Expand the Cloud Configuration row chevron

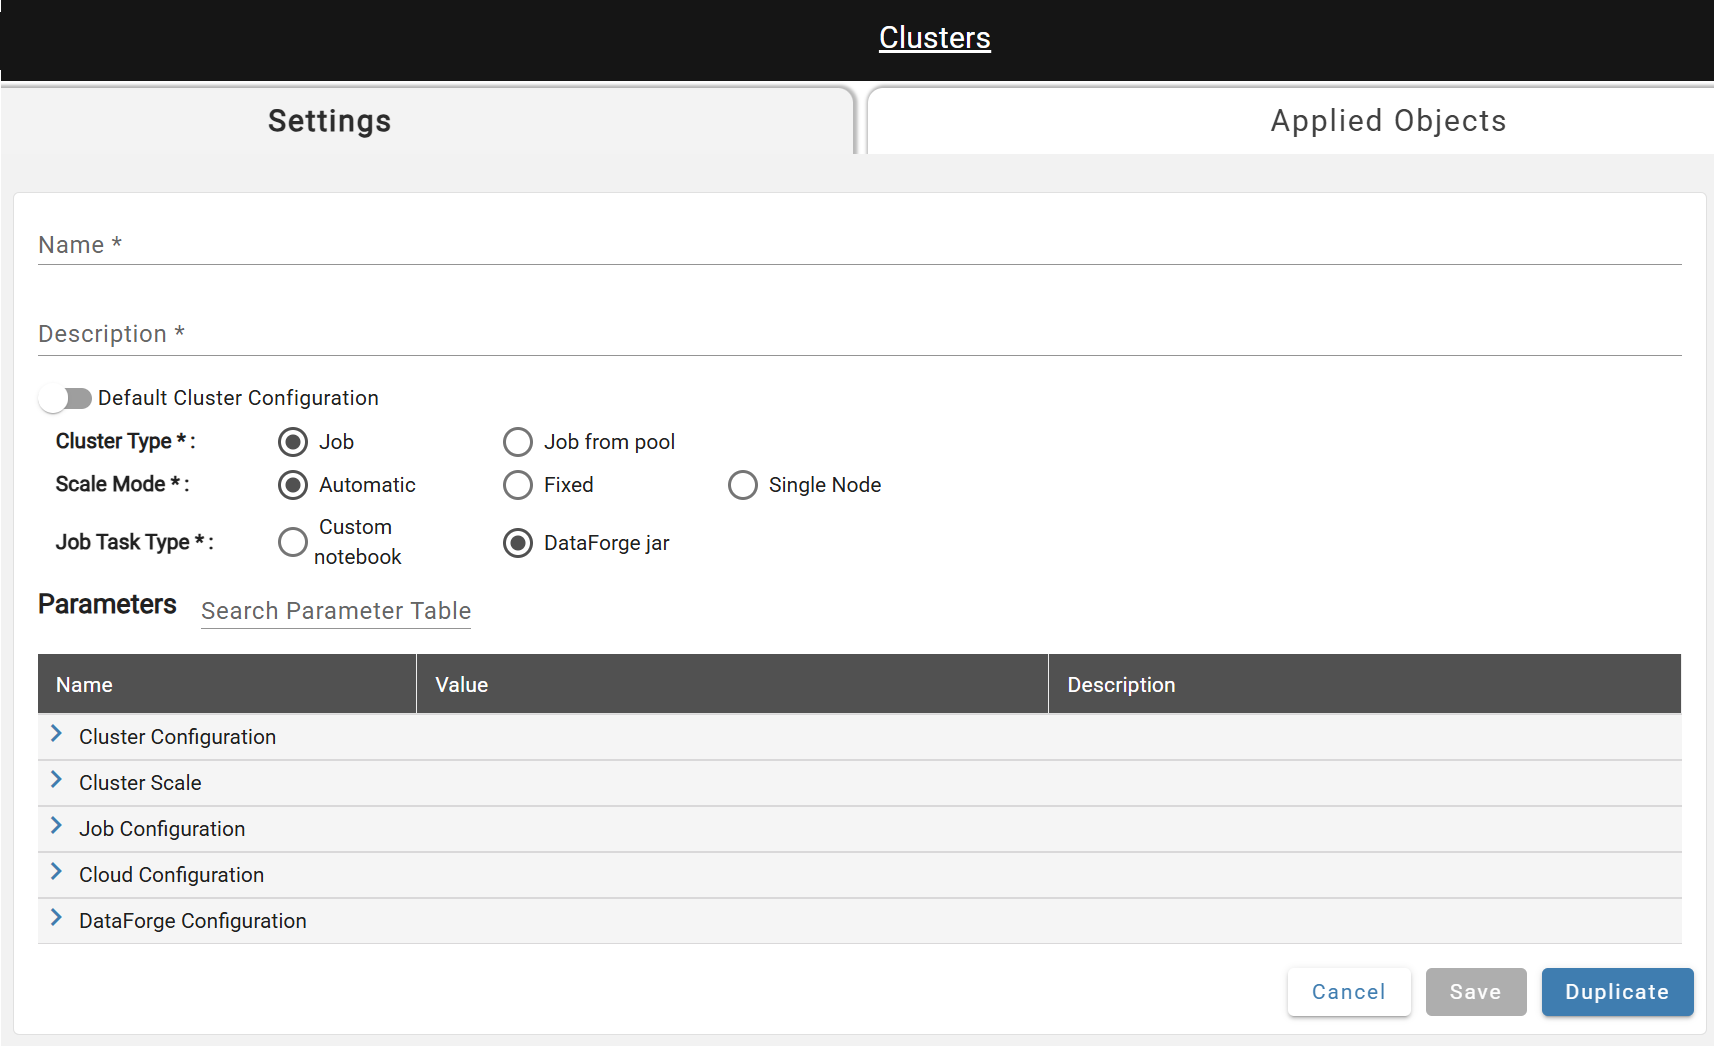(x=56, y=872)
